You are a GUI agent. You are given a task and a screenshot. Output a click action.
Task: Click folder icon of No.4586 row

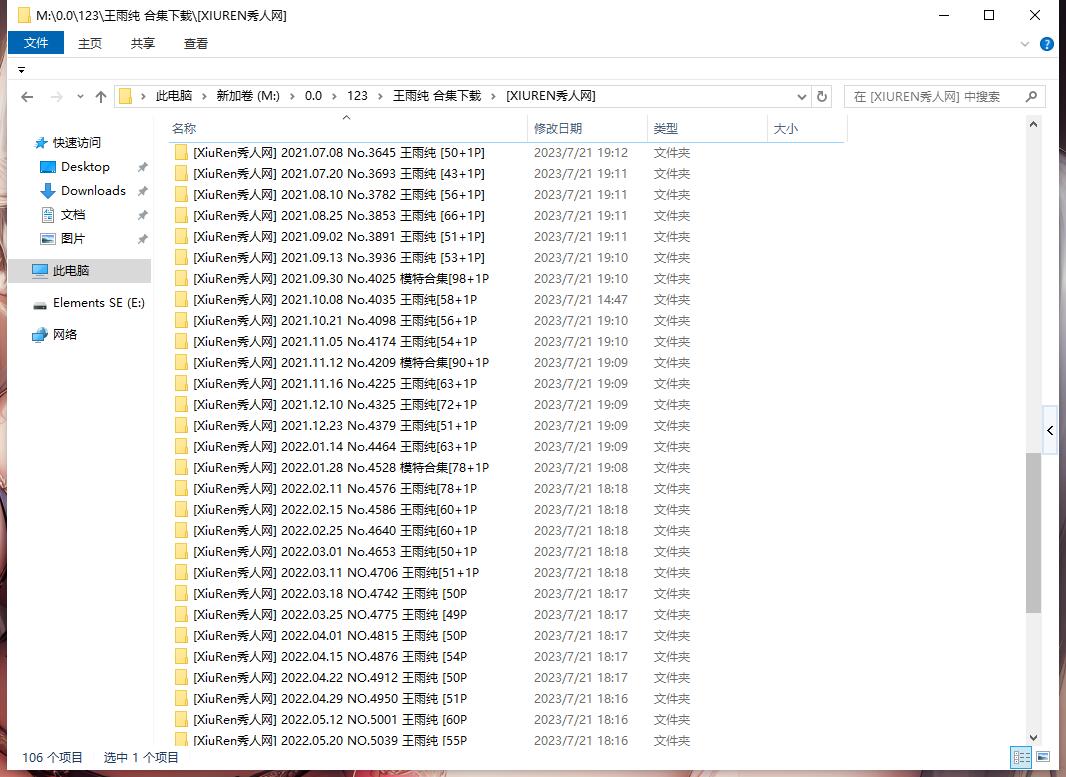click(181, 510)
